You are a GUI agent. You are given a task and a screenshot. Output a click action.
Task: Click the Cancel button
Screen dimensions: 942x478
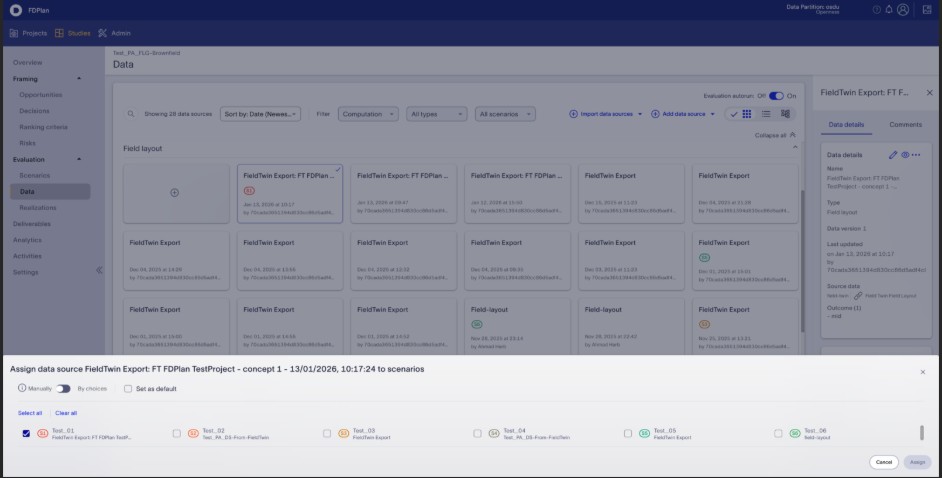(884, 462)
